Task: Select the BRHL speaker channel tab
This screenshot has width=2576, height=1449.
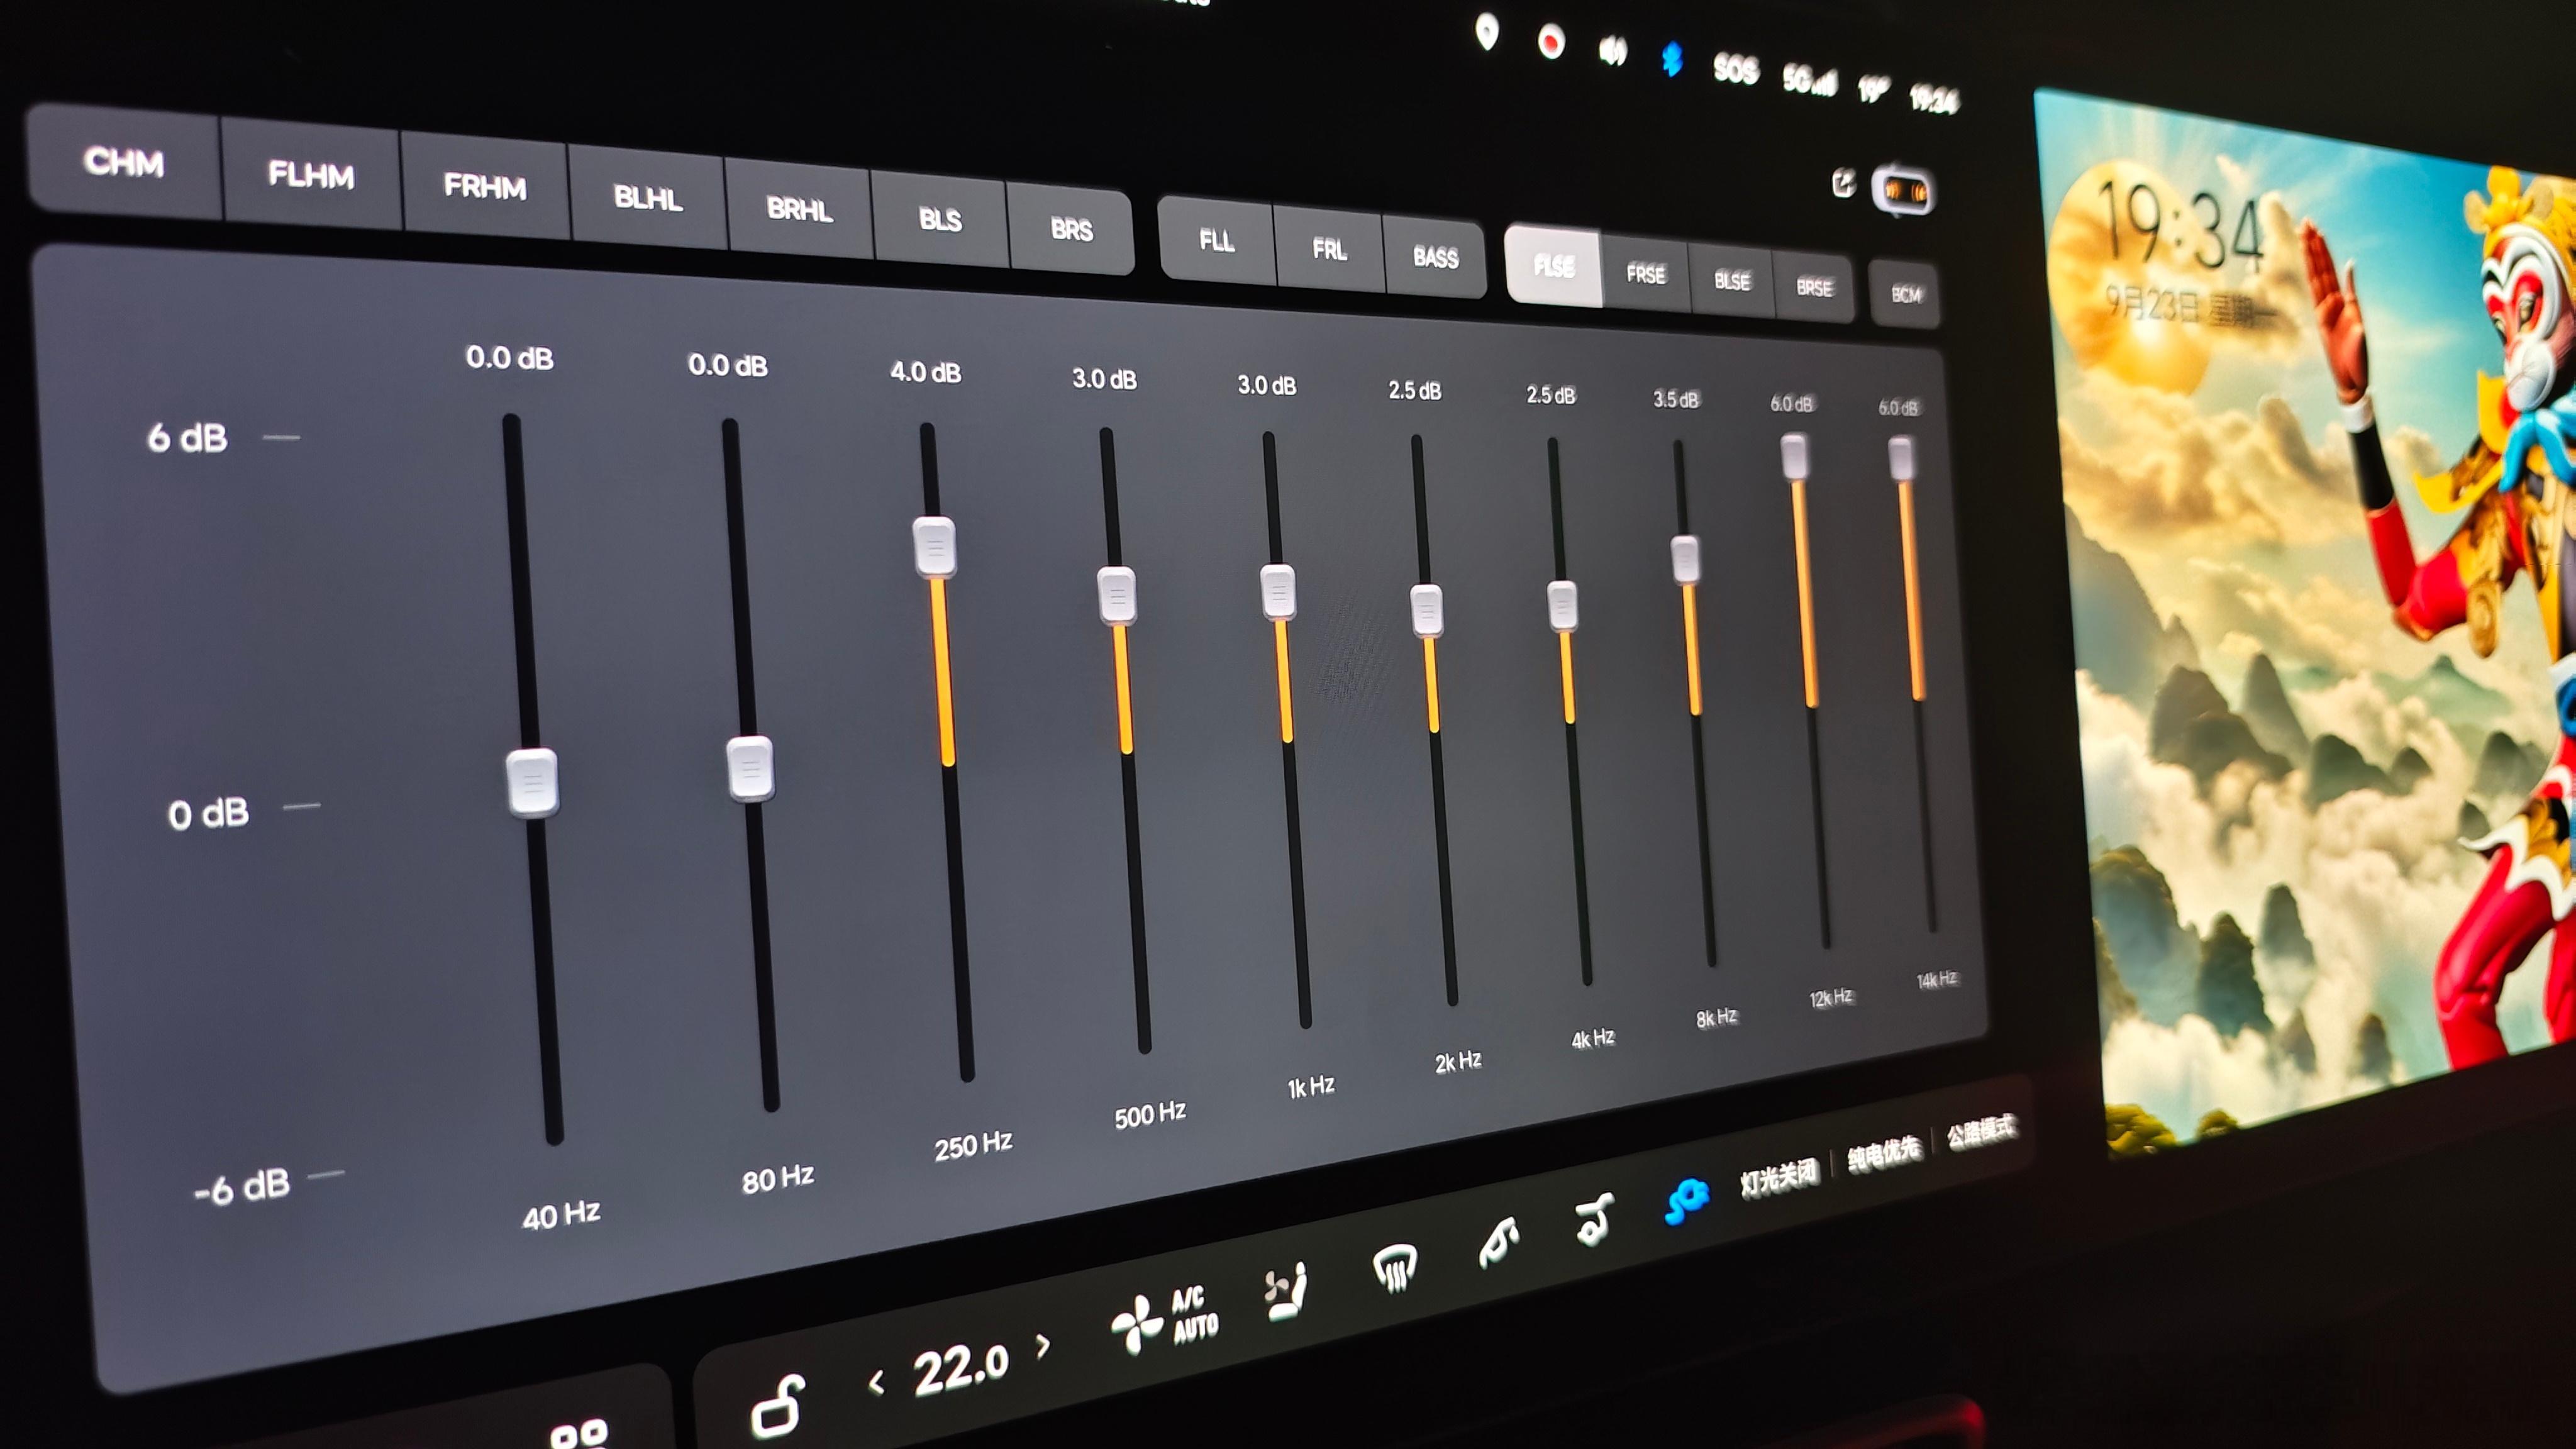Action: [799, 209]
